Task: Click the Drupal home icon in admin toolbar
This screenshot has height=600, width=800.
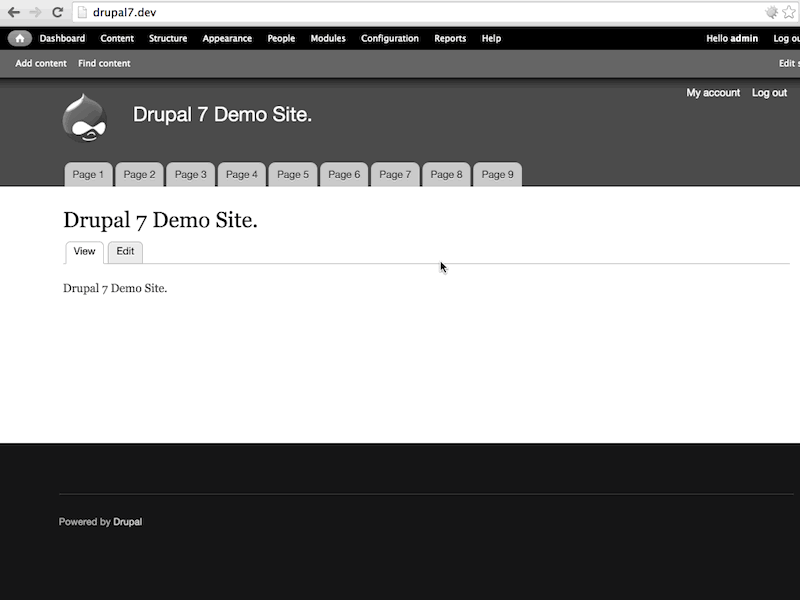Action: click(17, 37)
